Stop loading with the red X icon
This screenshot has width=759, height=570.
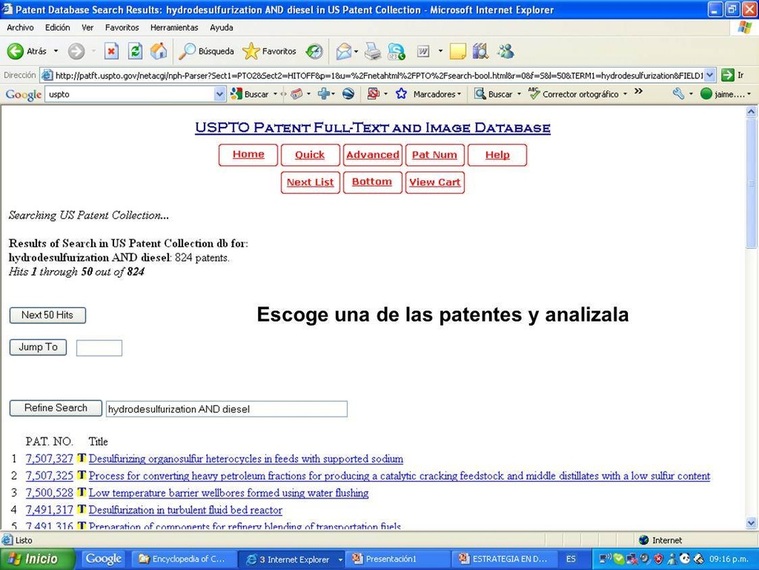(111, 51)
